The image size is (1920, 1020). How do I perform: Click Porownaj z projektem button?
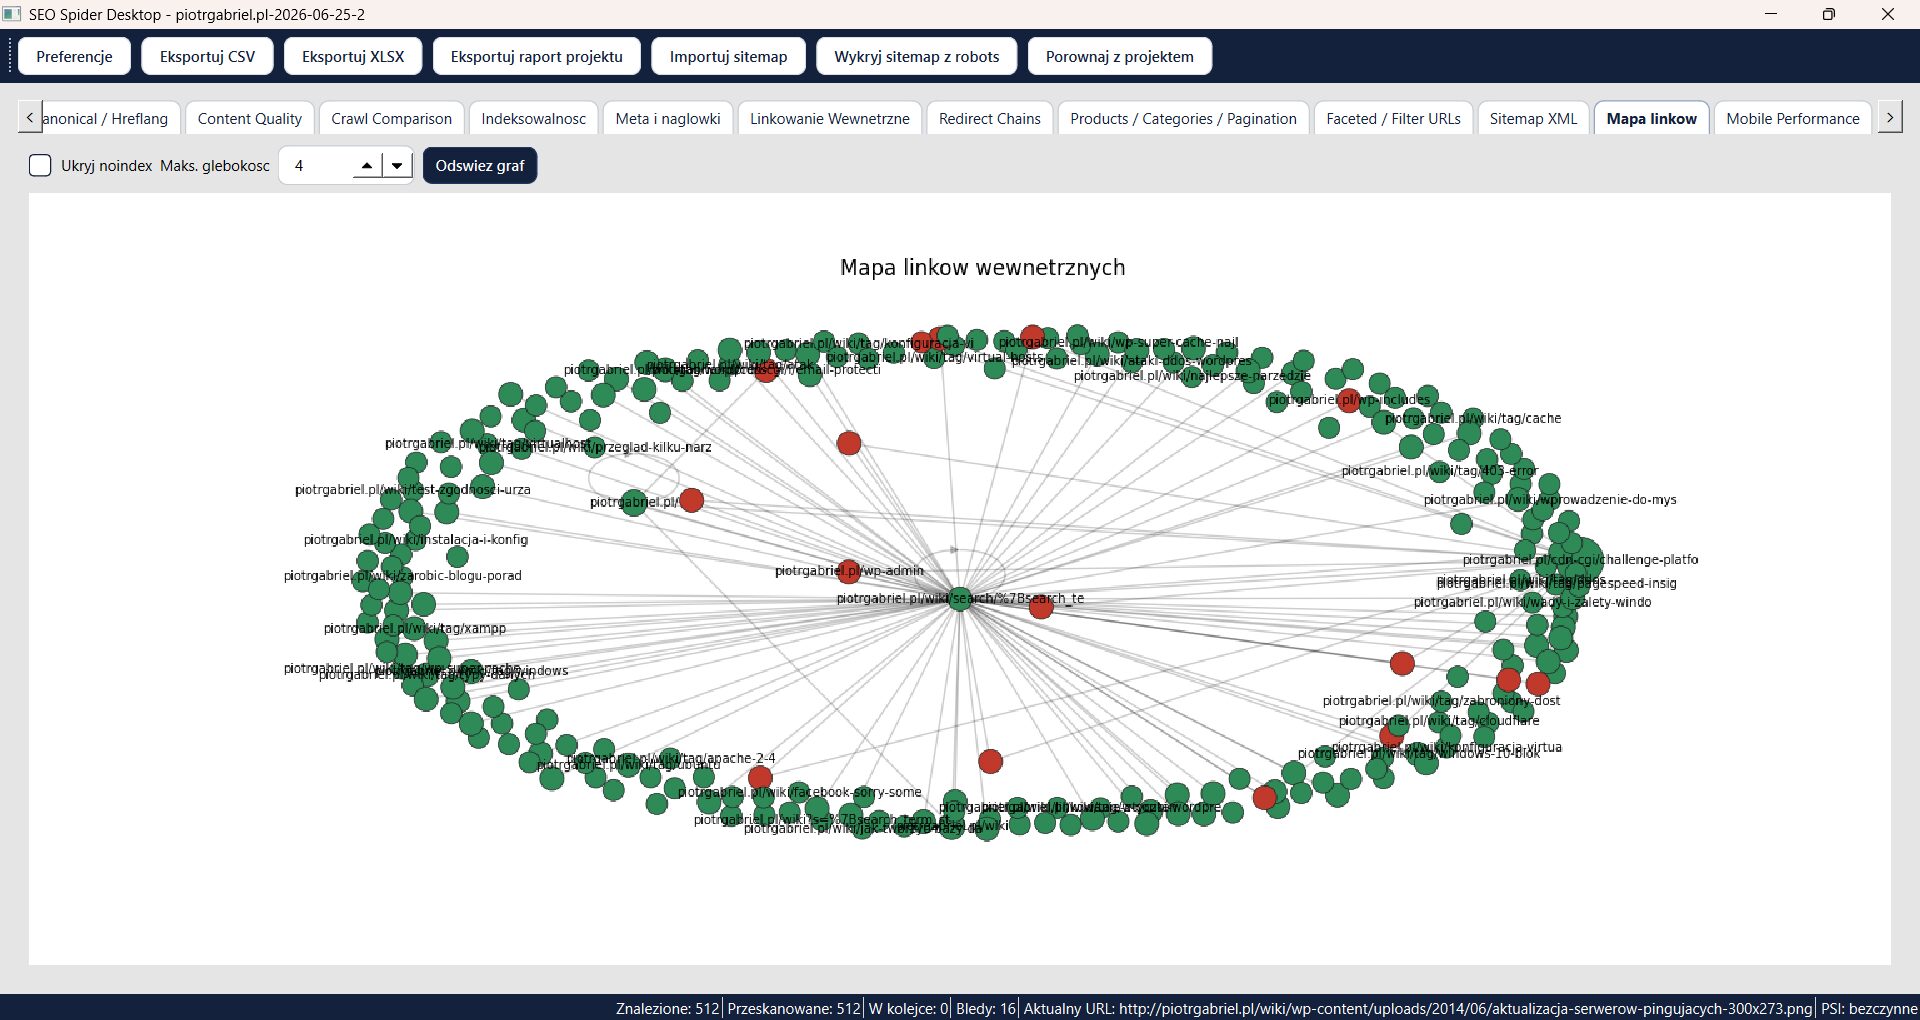[1119, 56]
